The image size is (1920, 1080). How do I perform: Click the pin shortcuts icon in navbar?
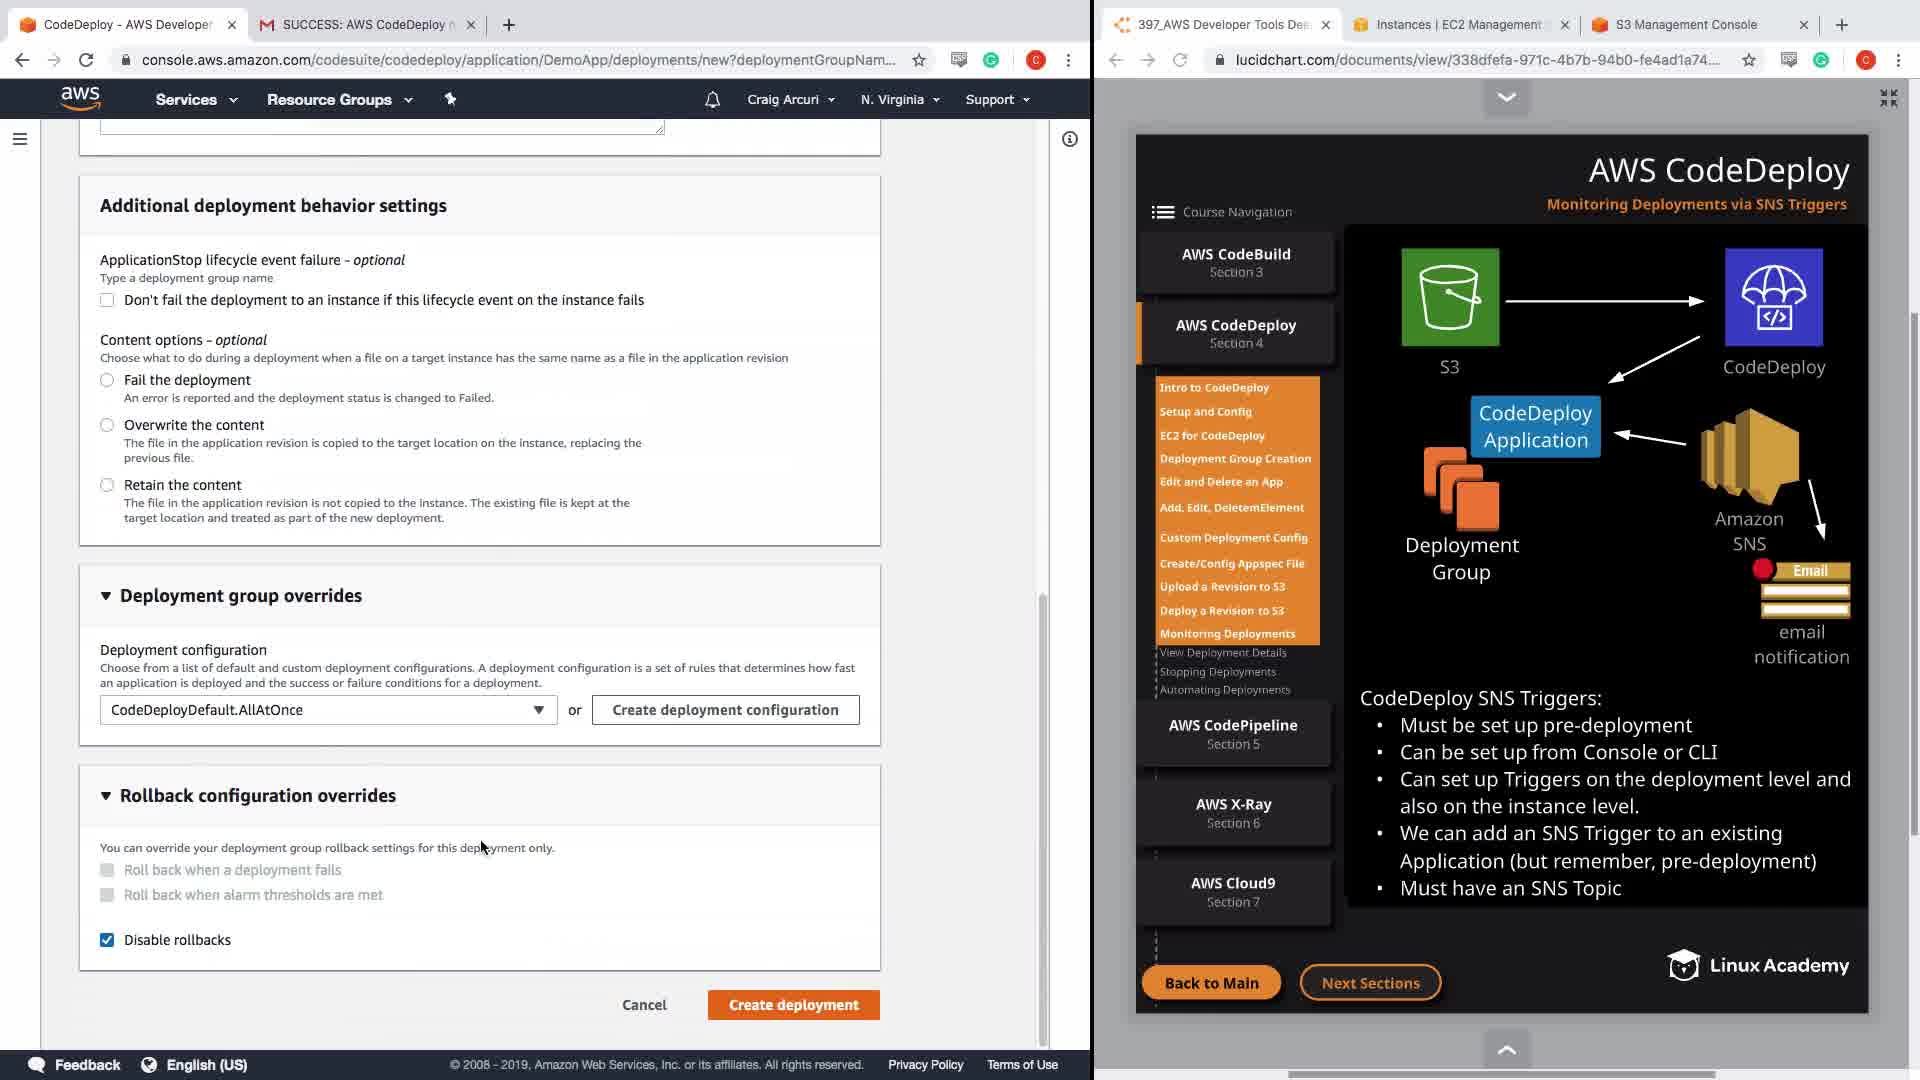click(x=450, y=99)
